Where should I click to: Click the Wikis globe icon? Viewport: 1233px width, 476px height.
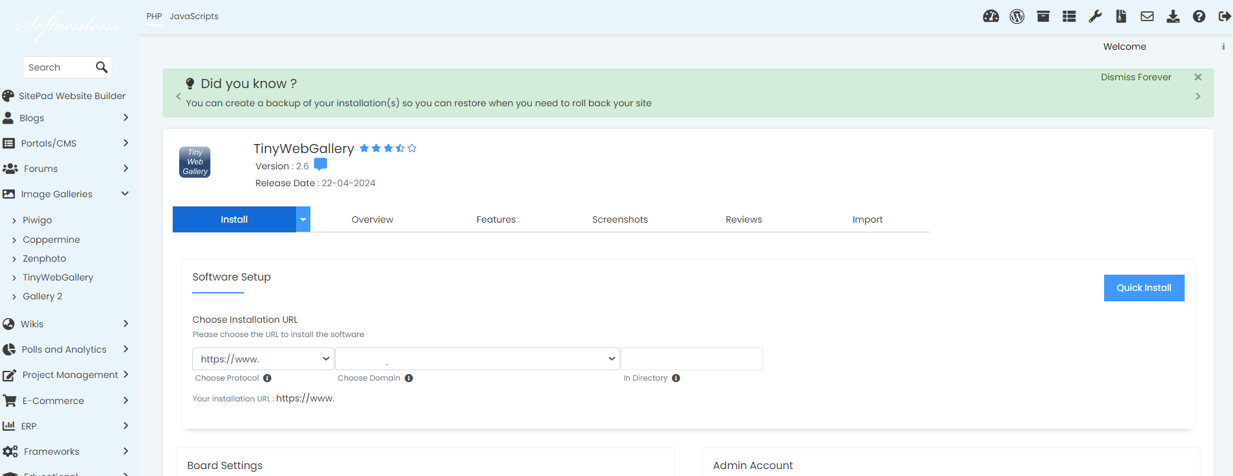(9, 324)
